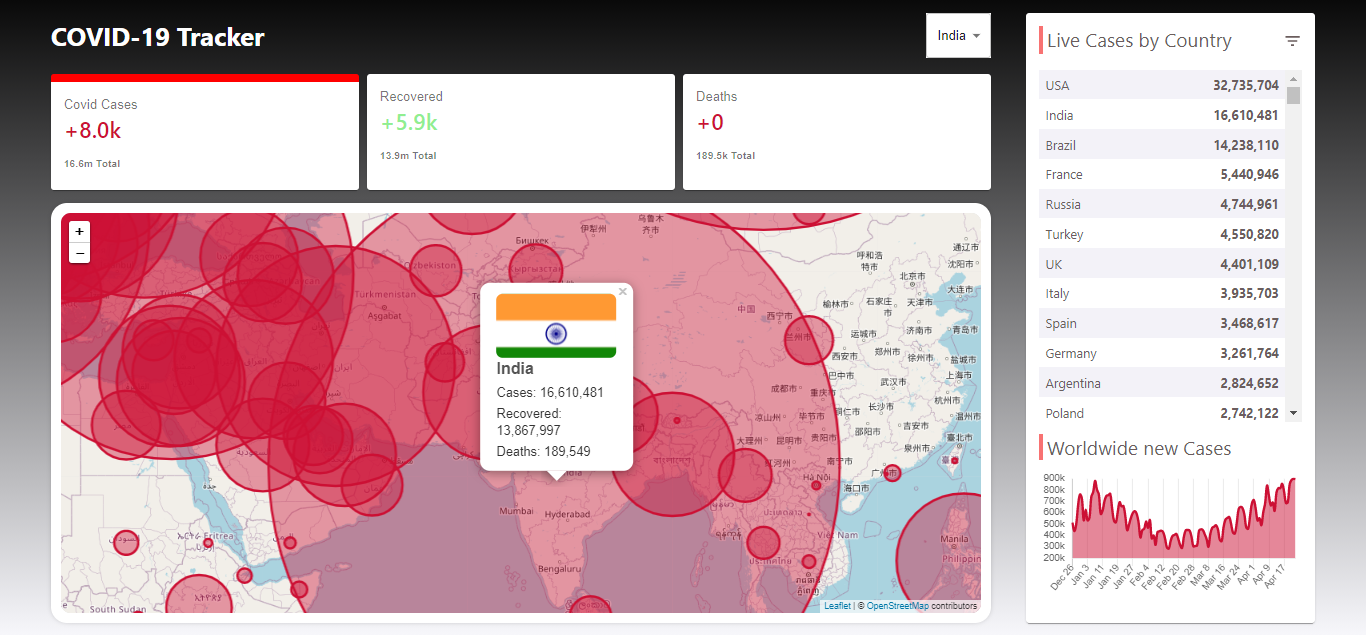Click the filter icon beside Live Cases by Country
Viewport: 1366px width, 635px height.
pos(1292,39)
